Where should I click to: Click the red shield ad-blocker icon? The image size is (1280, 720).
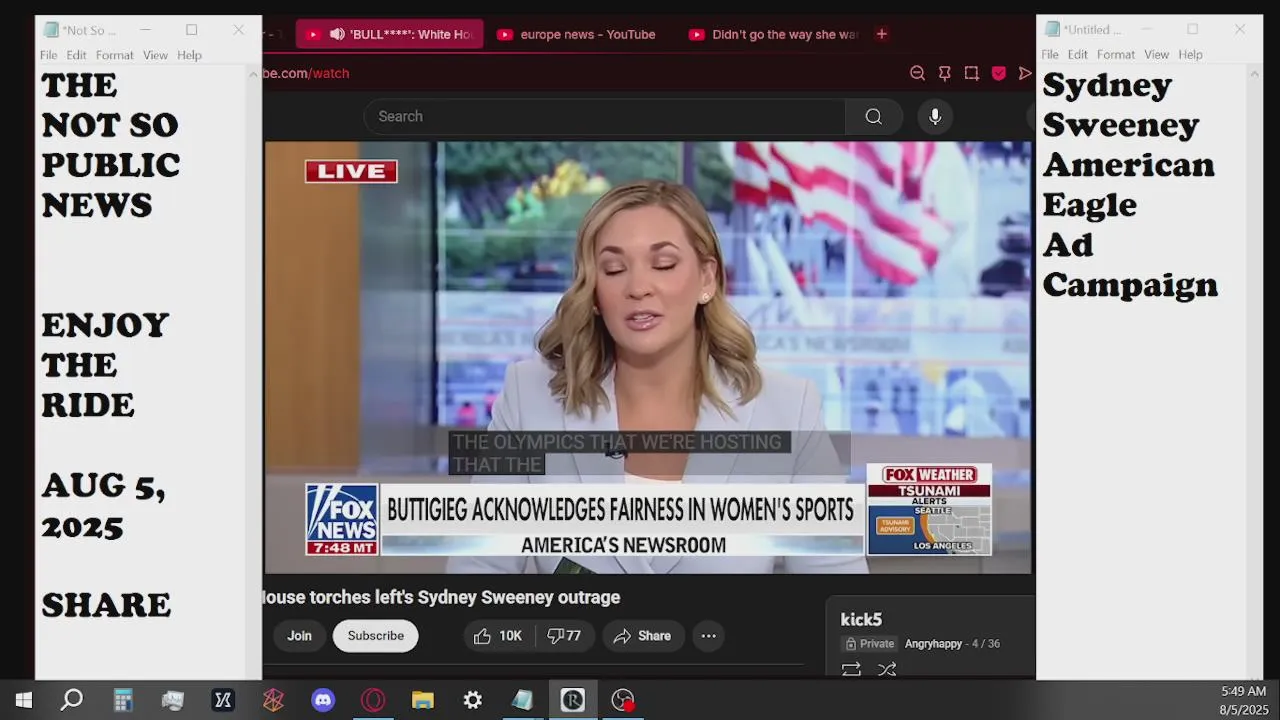tap(998, 73)
